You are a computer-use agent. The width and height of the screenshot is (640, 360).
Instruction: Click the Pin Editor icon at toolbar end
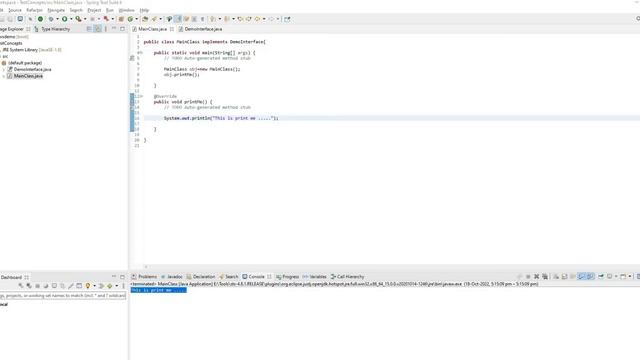[287, 19]
